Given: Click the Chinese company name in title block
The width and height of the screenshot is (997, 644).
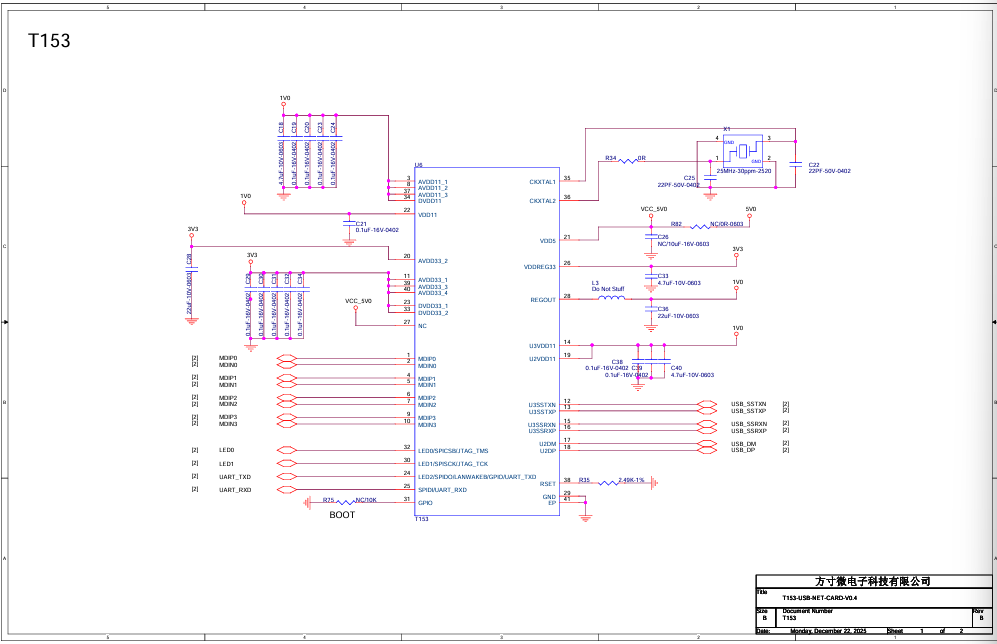Looking at the screenshot, I should click(873, 582).
